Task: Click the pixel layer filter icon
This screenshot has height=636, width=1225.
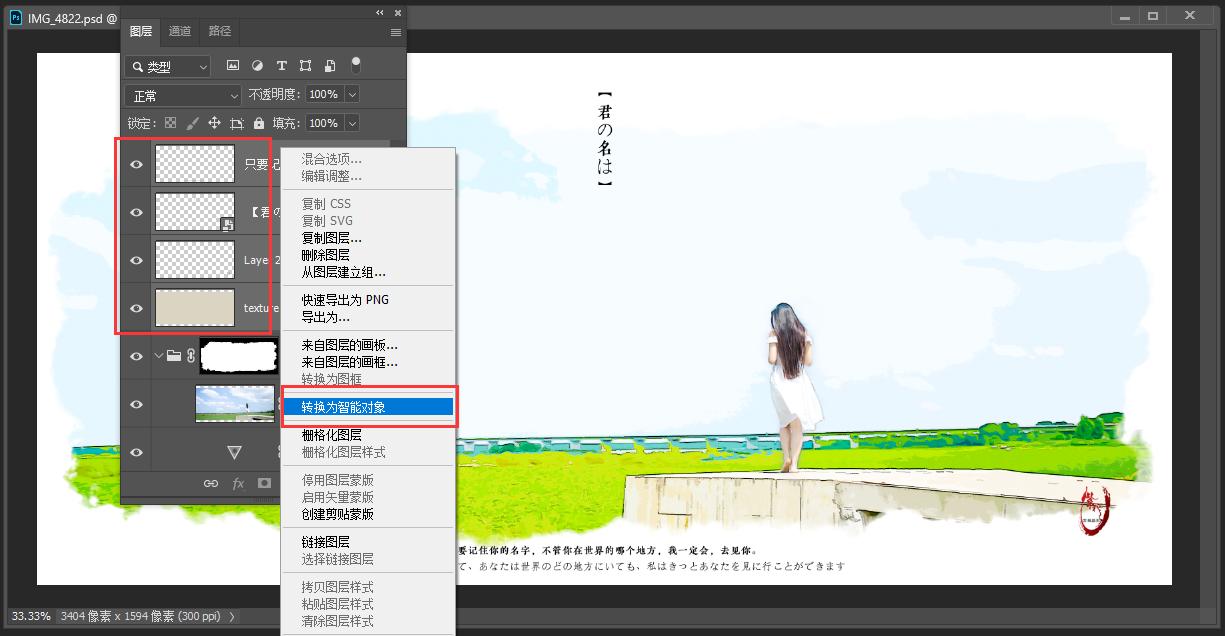Action: [233, 66]
